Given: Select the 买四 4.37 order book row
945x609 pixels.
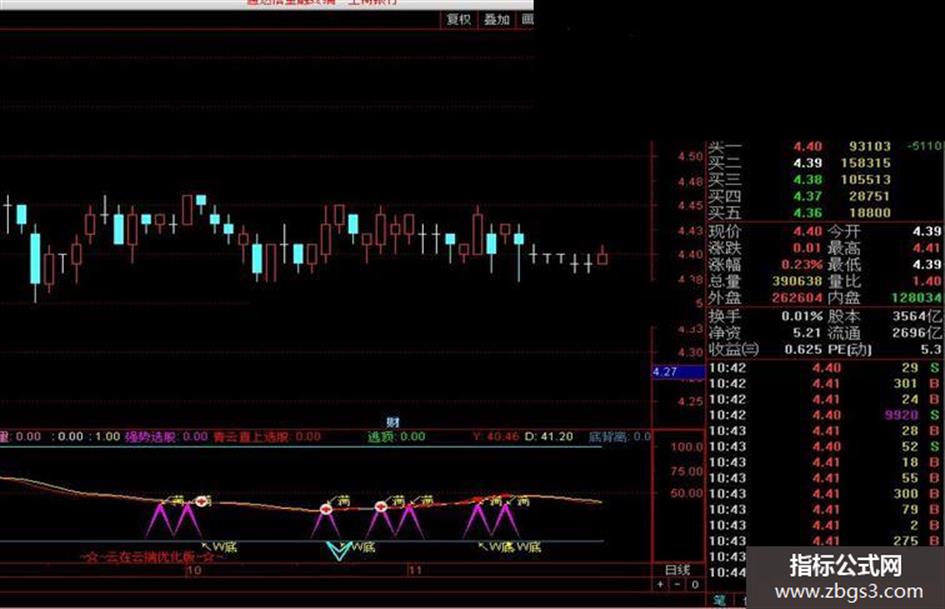Looking at the screenshot, I should click(800, 196).
